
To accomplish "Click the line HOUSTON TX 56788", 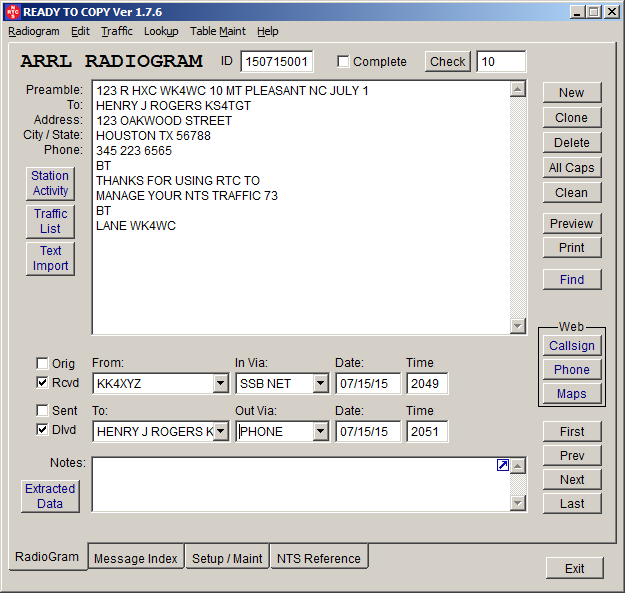I will [x=153, y=135].
